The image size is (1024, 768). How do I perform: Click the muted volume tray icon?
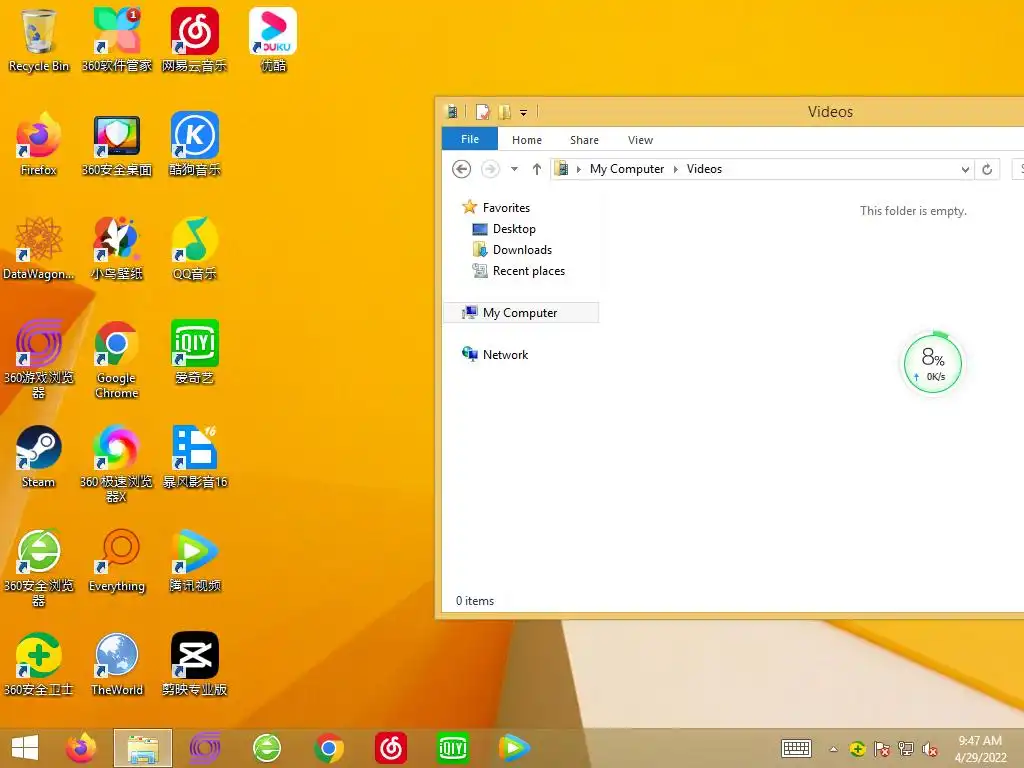[930, 749]
